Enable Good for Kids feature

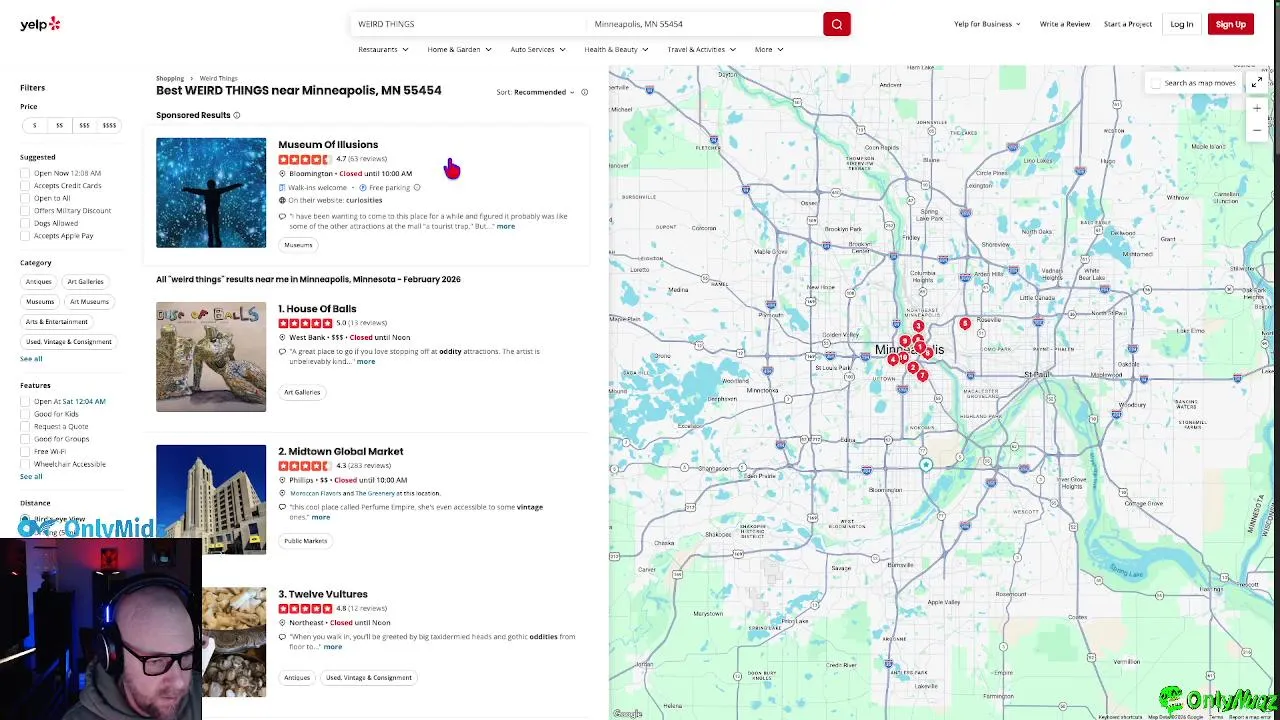point(25,414)
